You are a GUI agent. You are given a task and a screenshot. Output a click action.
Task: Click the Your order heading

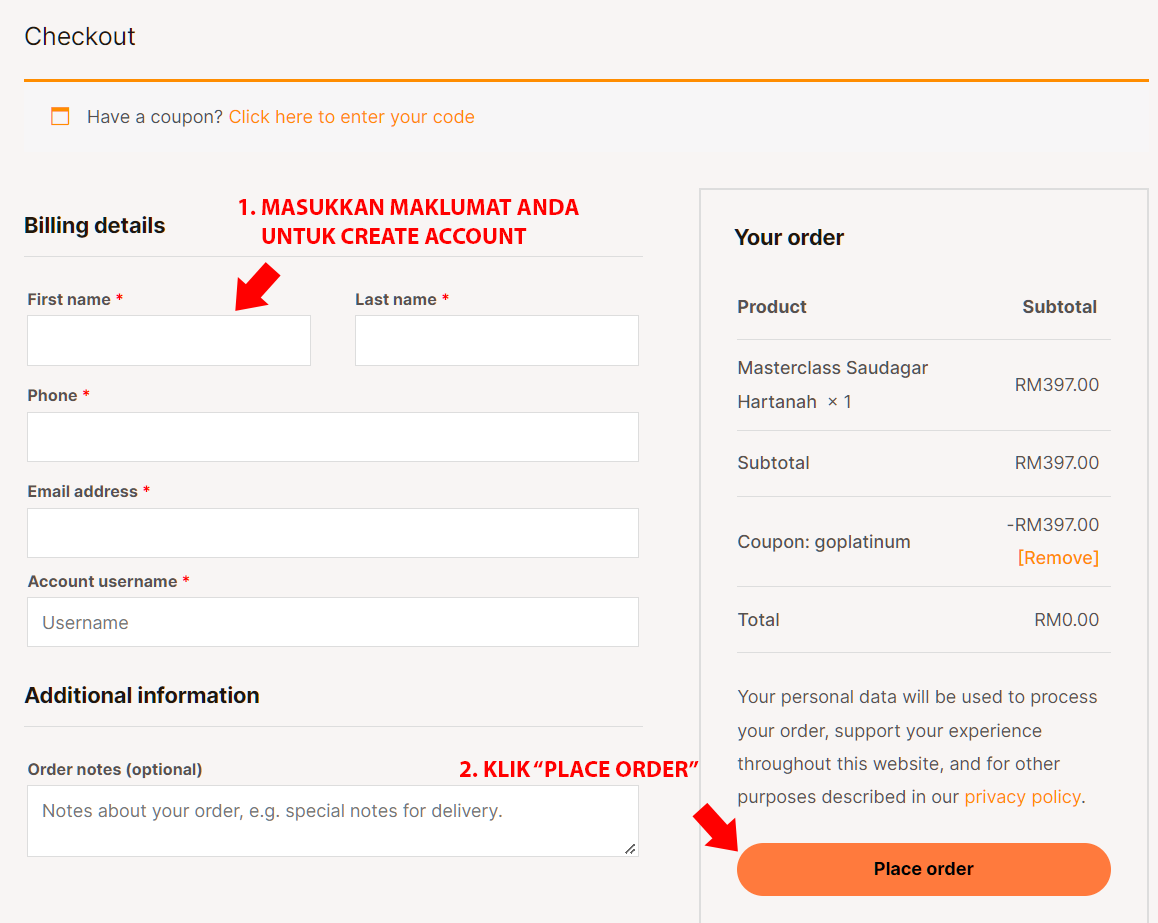pyautogui.click(x=789, y=238)
